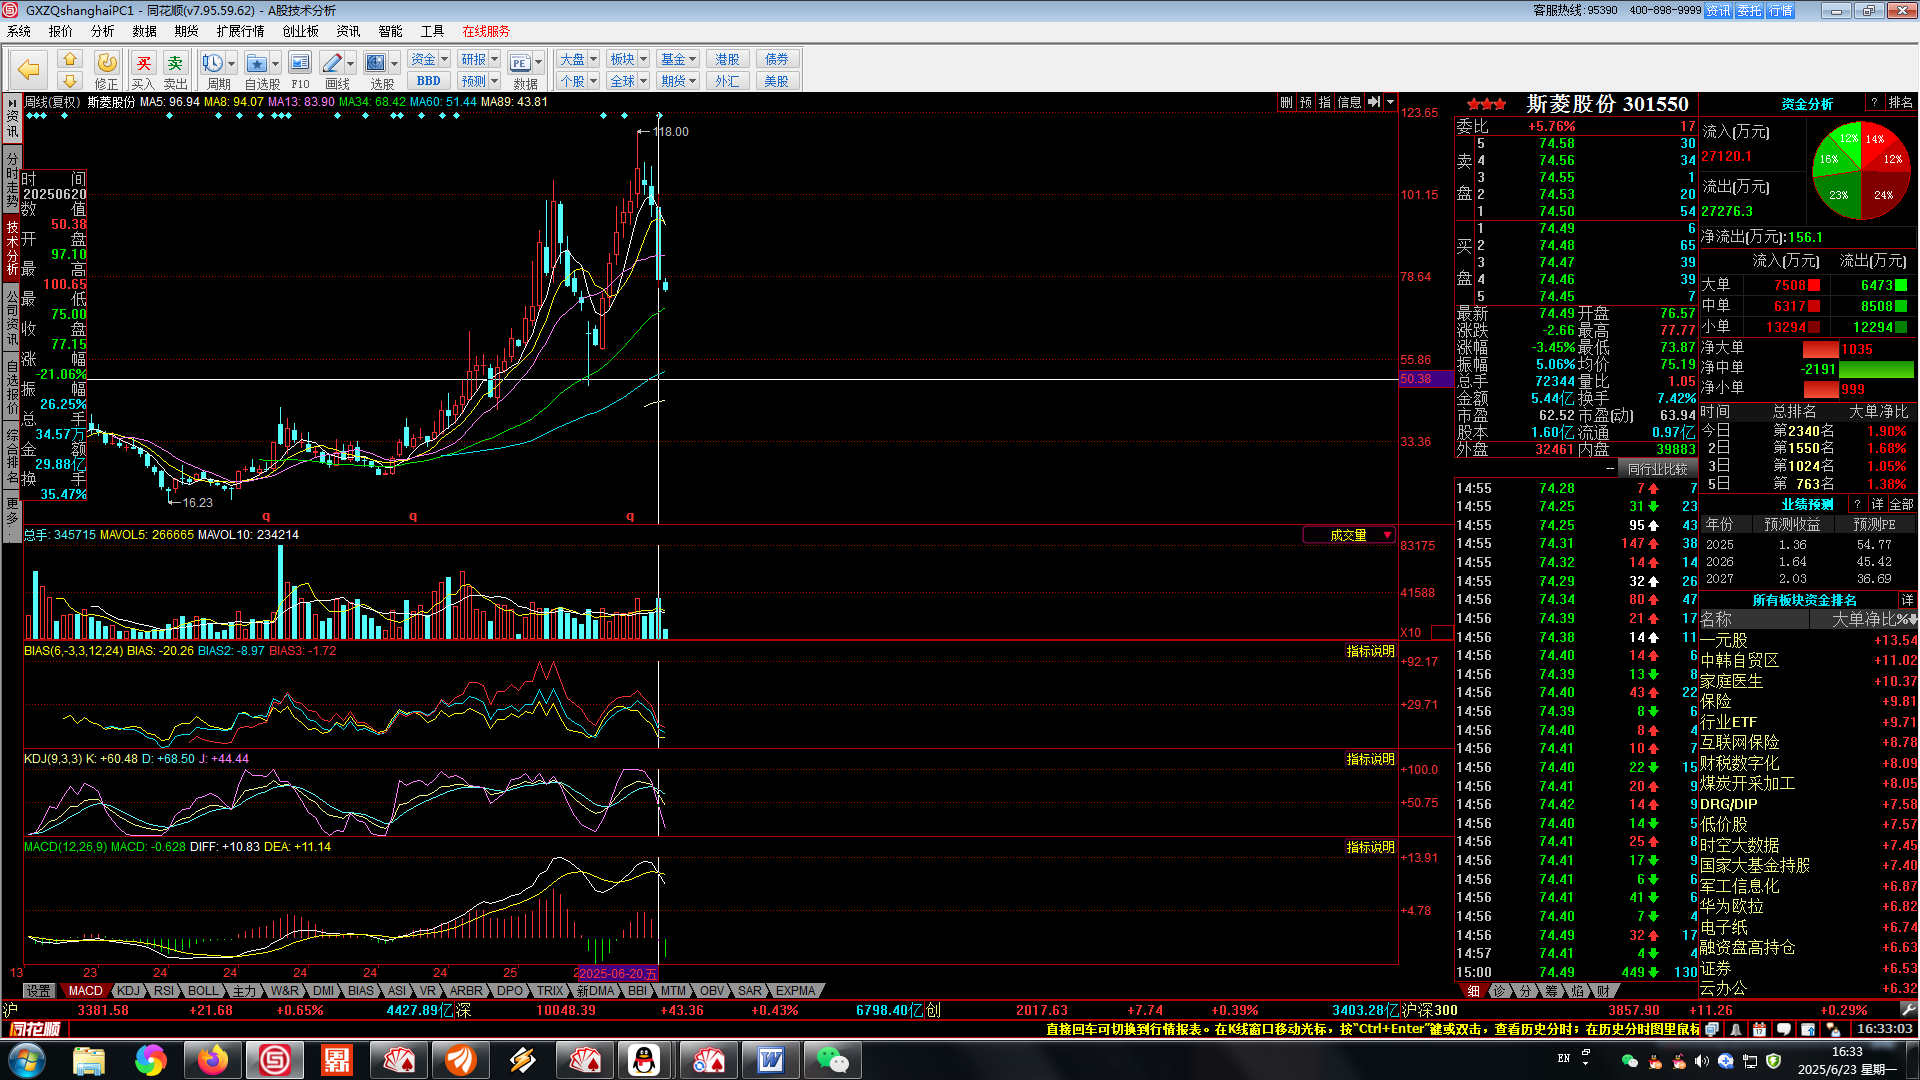
Task: Click the 修正 refresh icon
Action: click(x=106, y=63)
